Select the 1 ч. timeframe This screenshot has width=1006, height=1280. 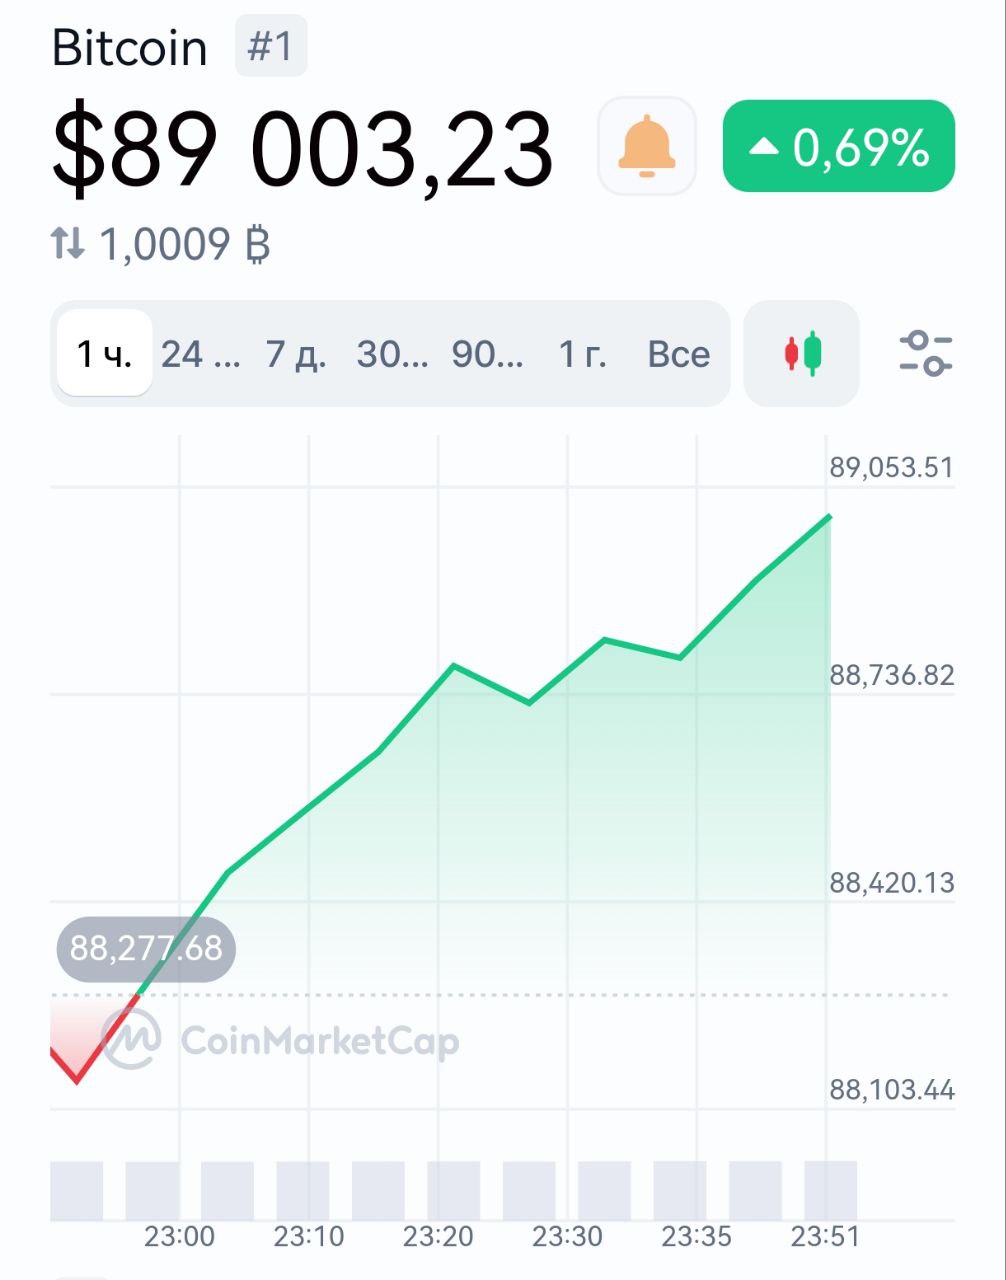click(104, 354)
